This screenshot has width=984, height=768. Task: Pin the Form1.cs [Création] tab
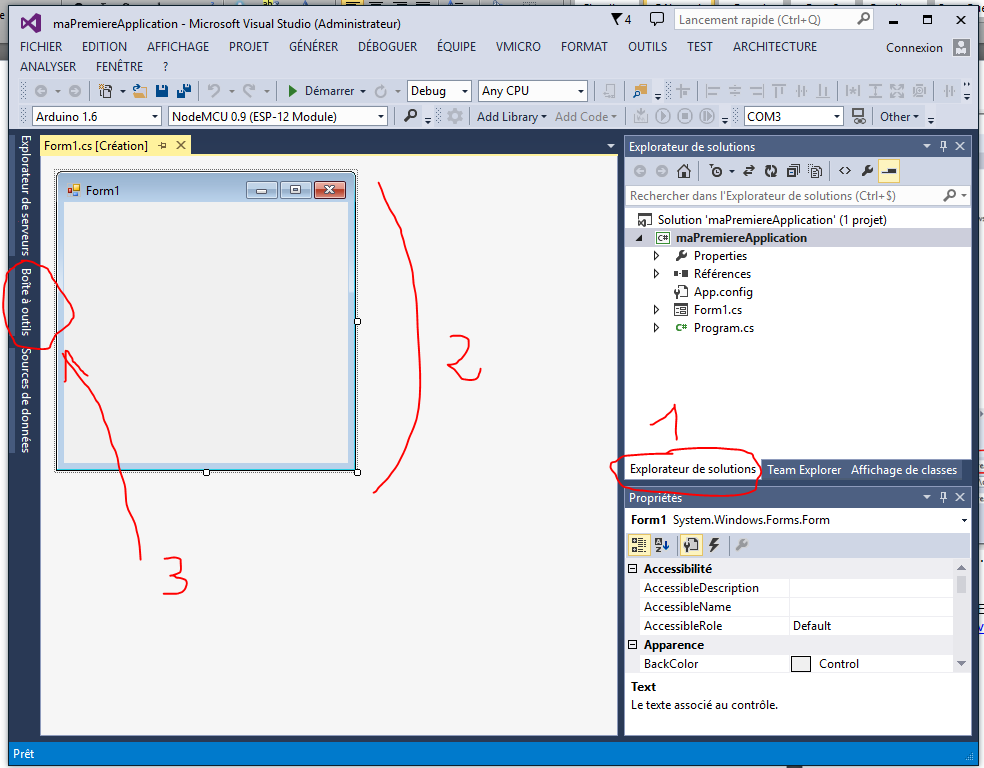click(x=163, y=146)
